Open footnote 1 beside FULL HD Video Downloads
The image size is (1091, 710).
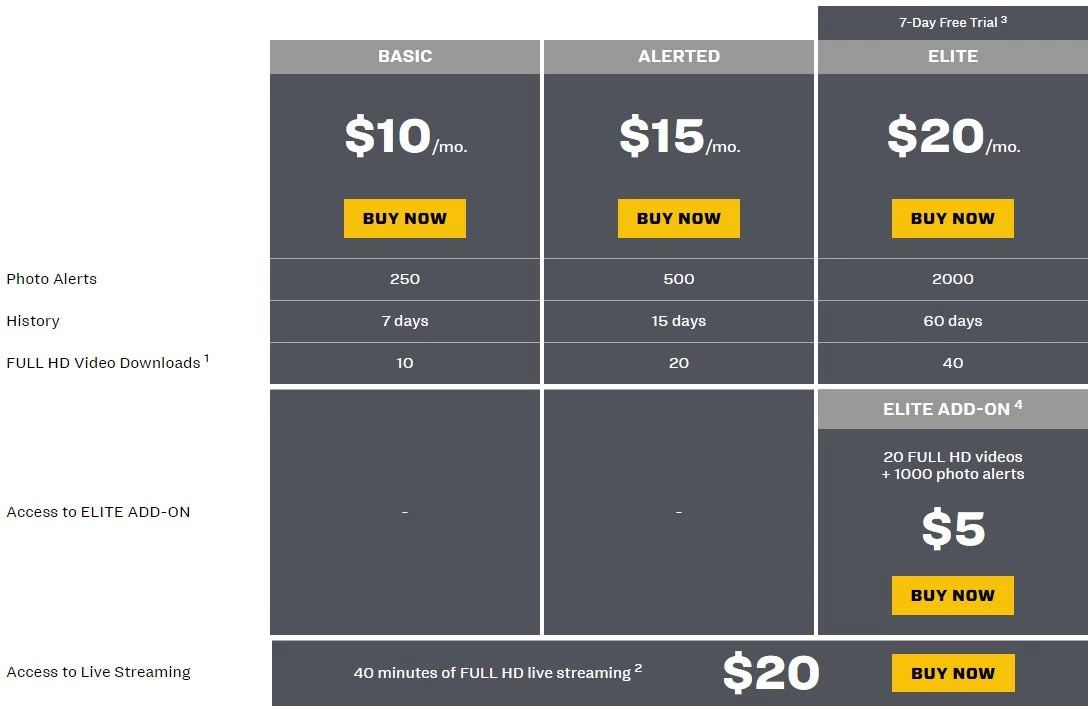tap(207, 358)
